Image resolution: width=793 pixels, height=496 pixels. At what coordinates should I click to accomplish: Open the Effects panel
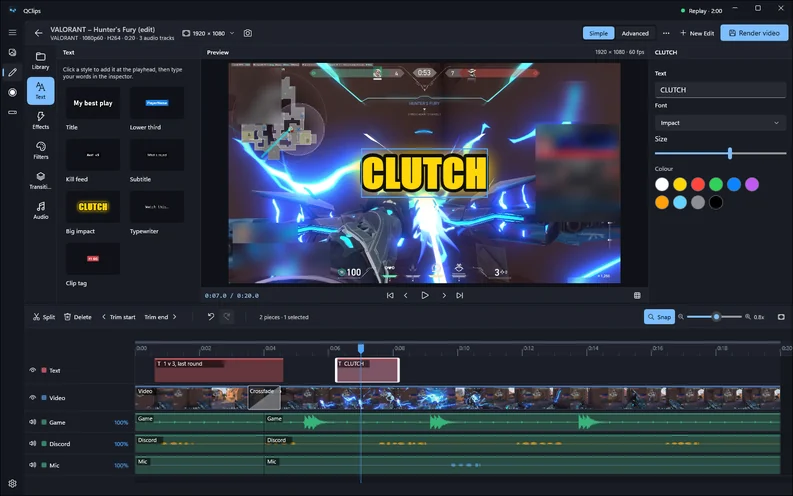(40, 121)
